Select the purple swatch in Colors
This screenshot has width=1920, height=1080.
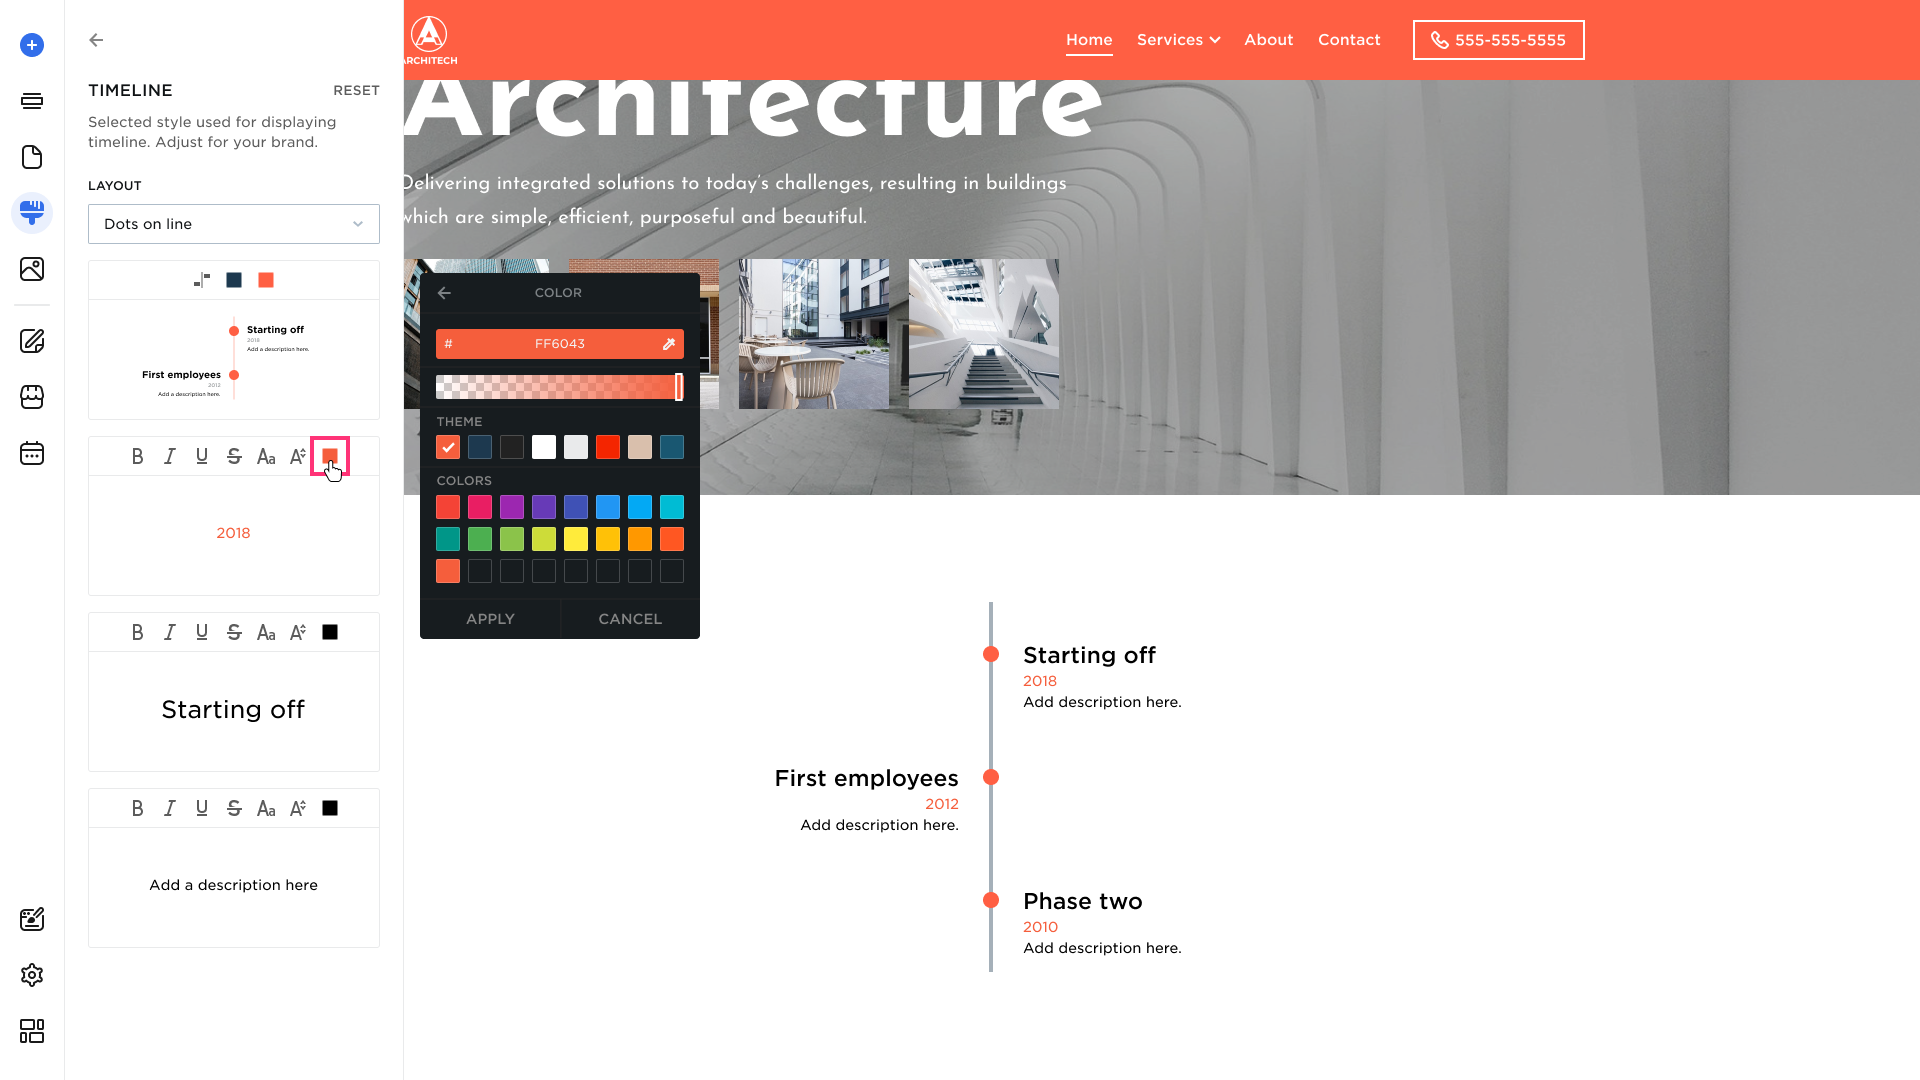click(x=512, y=507)
